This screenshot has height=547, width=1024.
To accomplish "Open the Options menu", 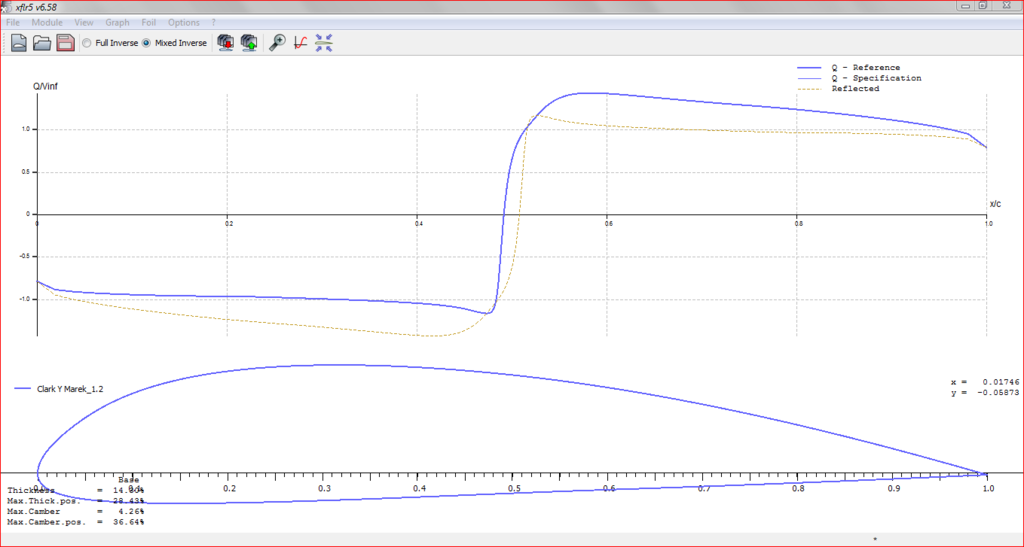I will [x=183, y=22].
